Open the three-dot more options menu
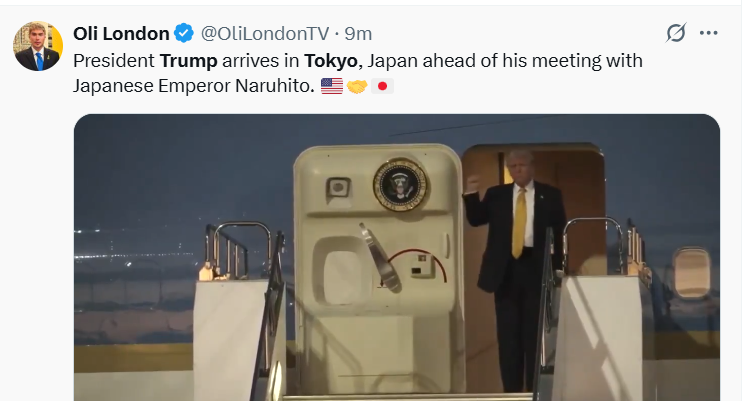 (708, 33)
